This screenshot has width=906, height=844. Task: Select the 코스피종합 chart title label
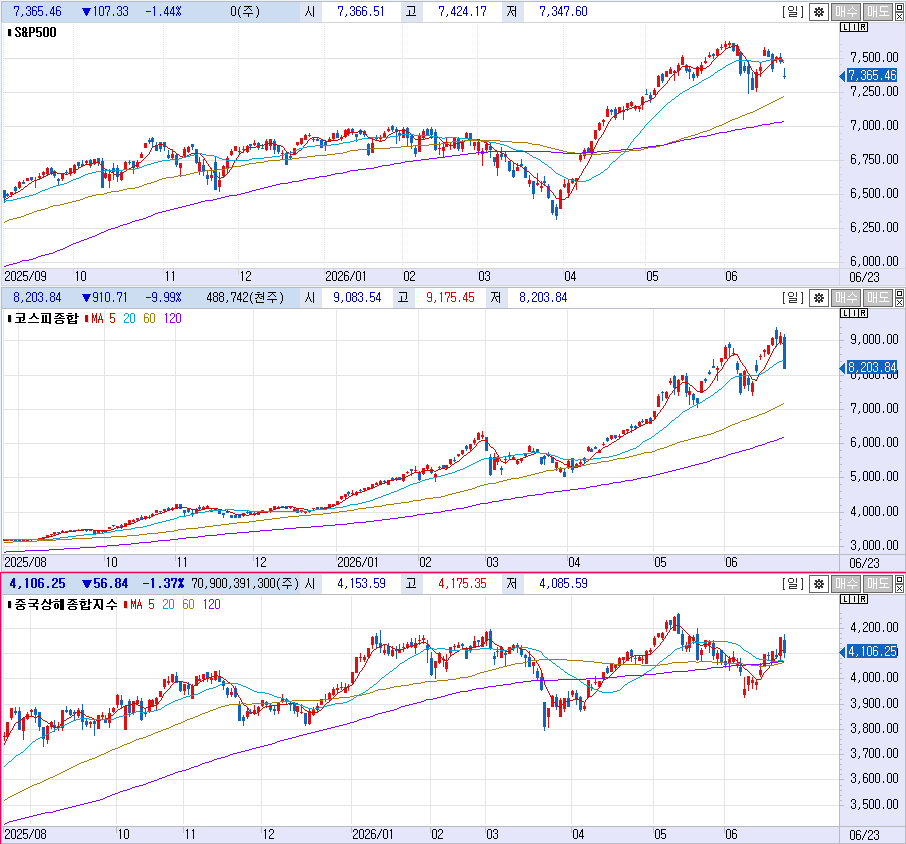46,318
